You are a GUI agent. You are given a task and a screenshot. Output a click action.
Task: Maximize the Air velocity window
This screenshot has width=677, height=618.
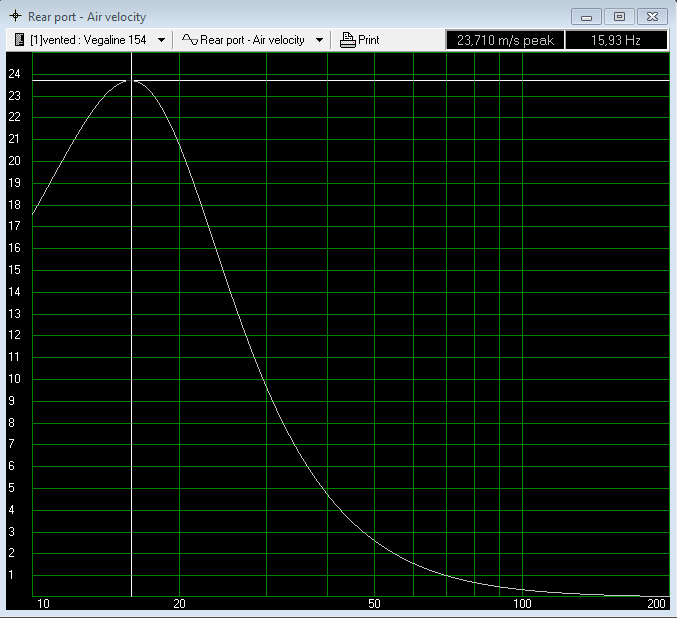click(x=619, y=17)
